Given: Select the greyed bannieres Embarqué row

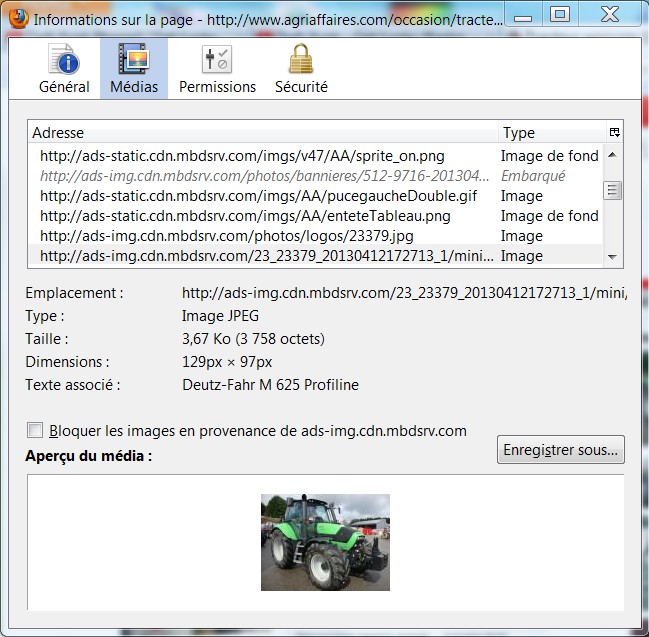Looking at the screenshot, I should 315,176.
